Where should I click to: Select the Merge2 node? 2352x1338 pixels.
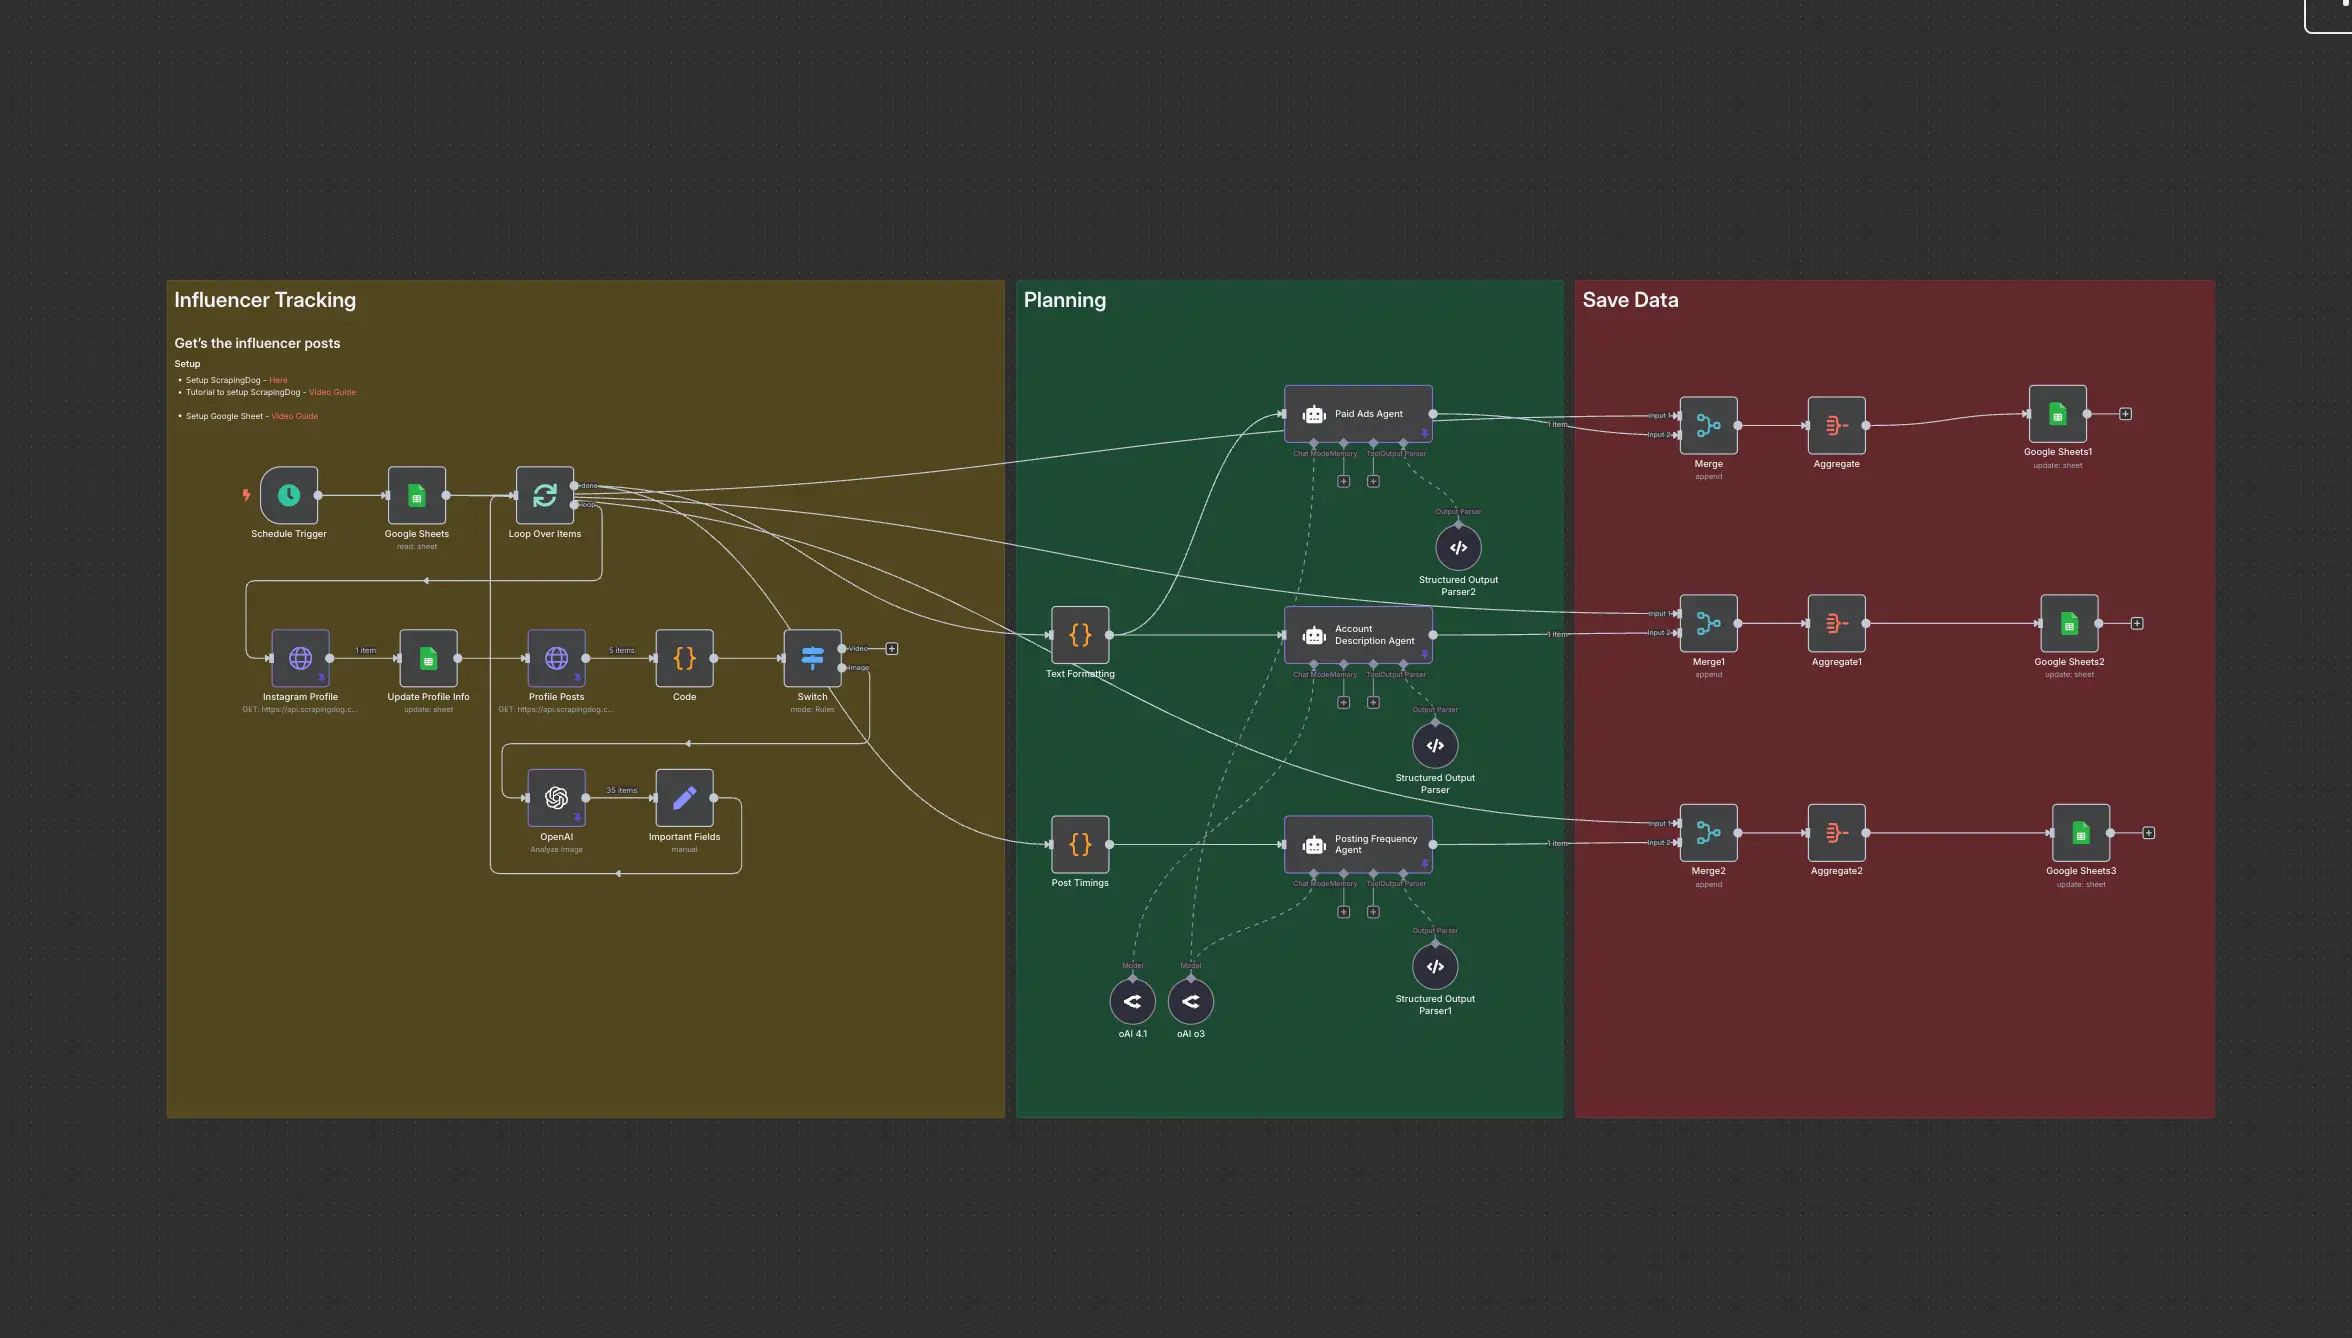[1708, 833]
